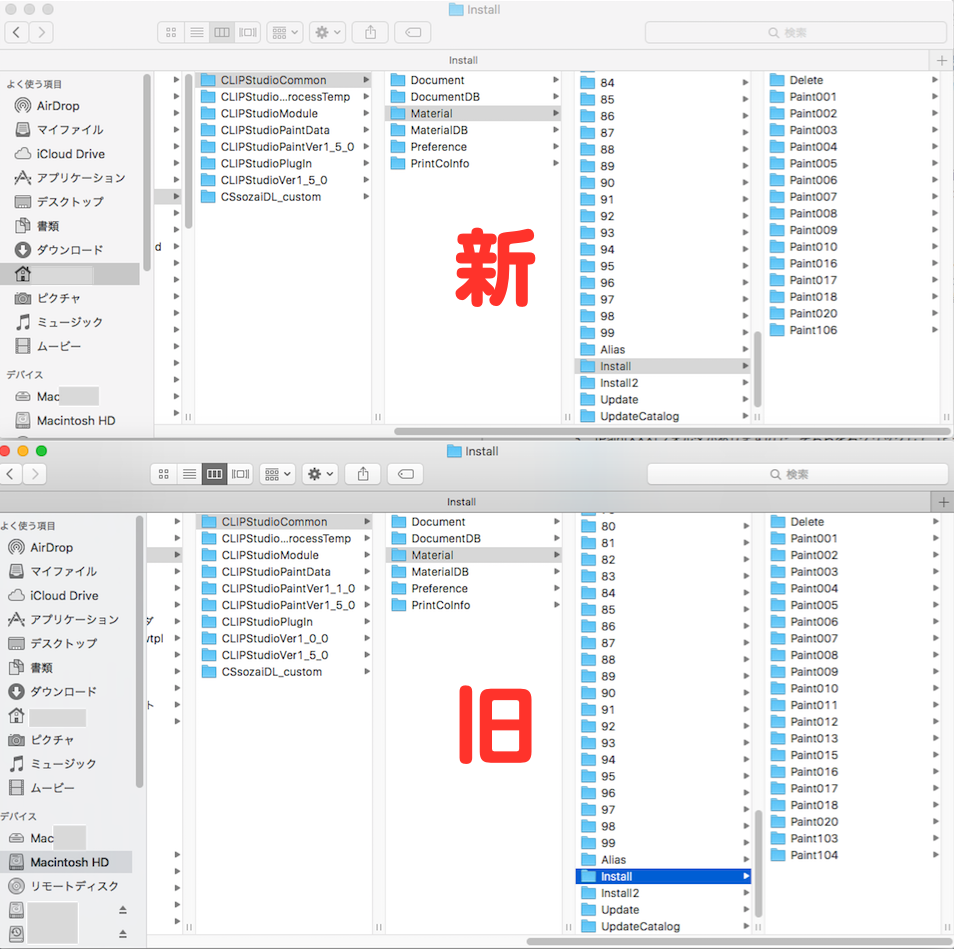Switch bottom window to column view

pyautogui.click(x=215, y=474)
